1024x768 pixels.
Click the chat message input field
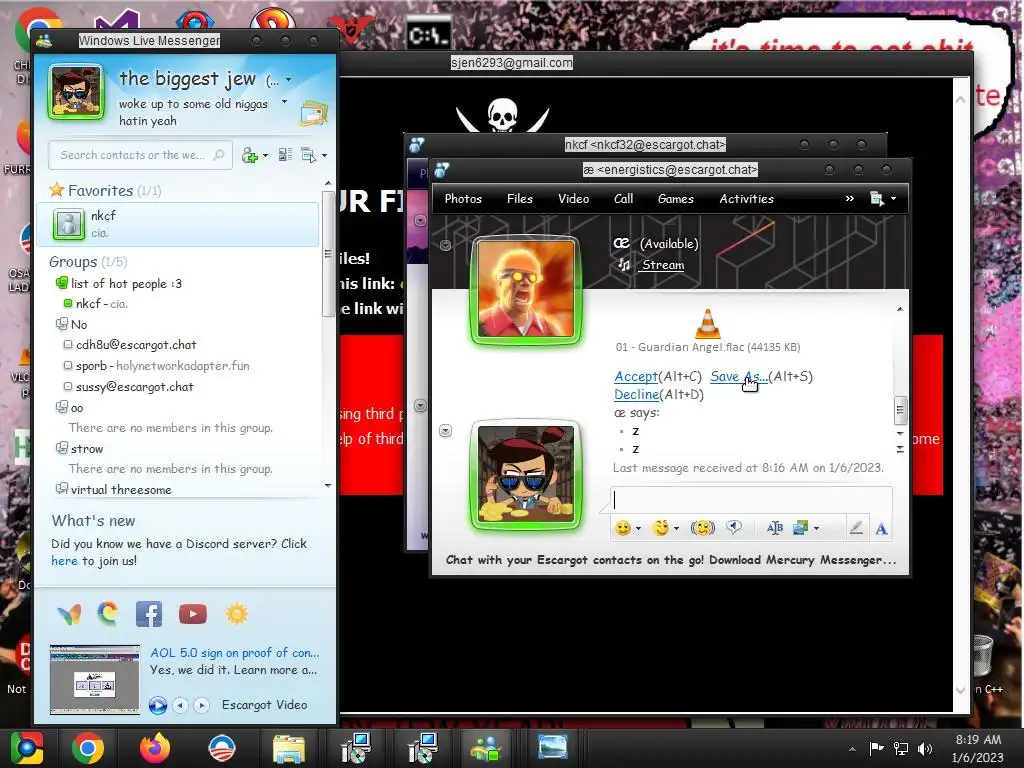point(751,500)
